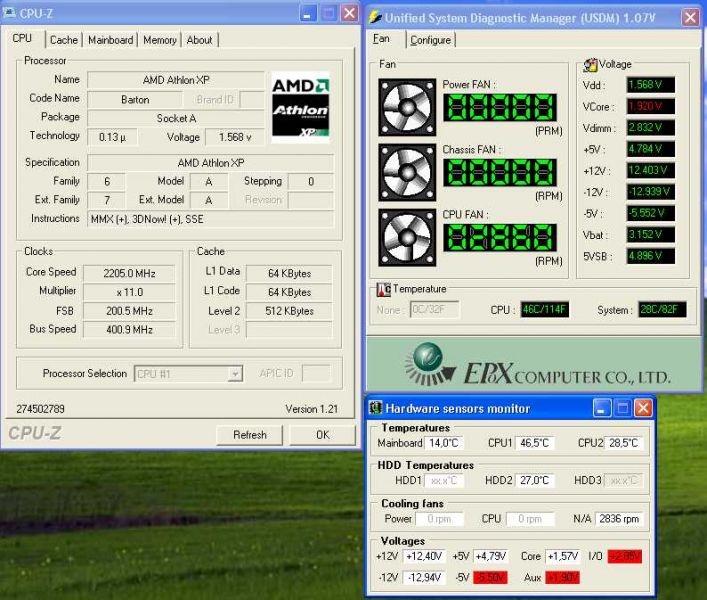
Task: Click the Power FAN RPM display
Action: point(500,108)
